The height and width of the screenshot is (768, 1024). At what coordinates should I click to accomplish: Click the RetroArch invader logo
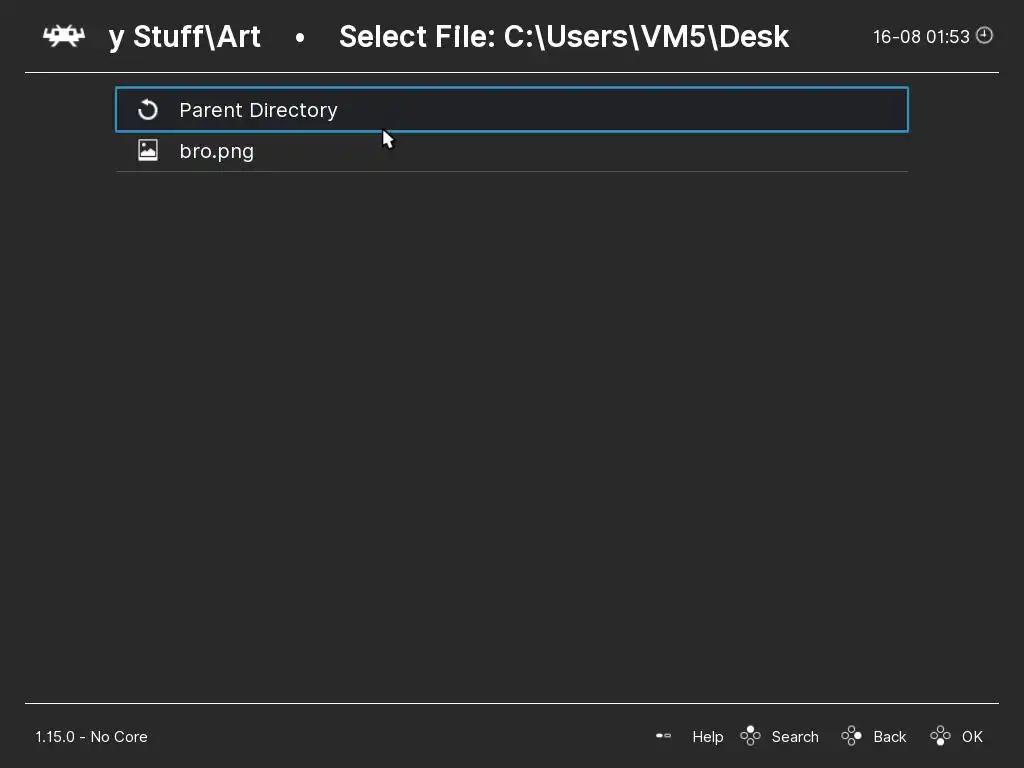(x=63, y=37)
